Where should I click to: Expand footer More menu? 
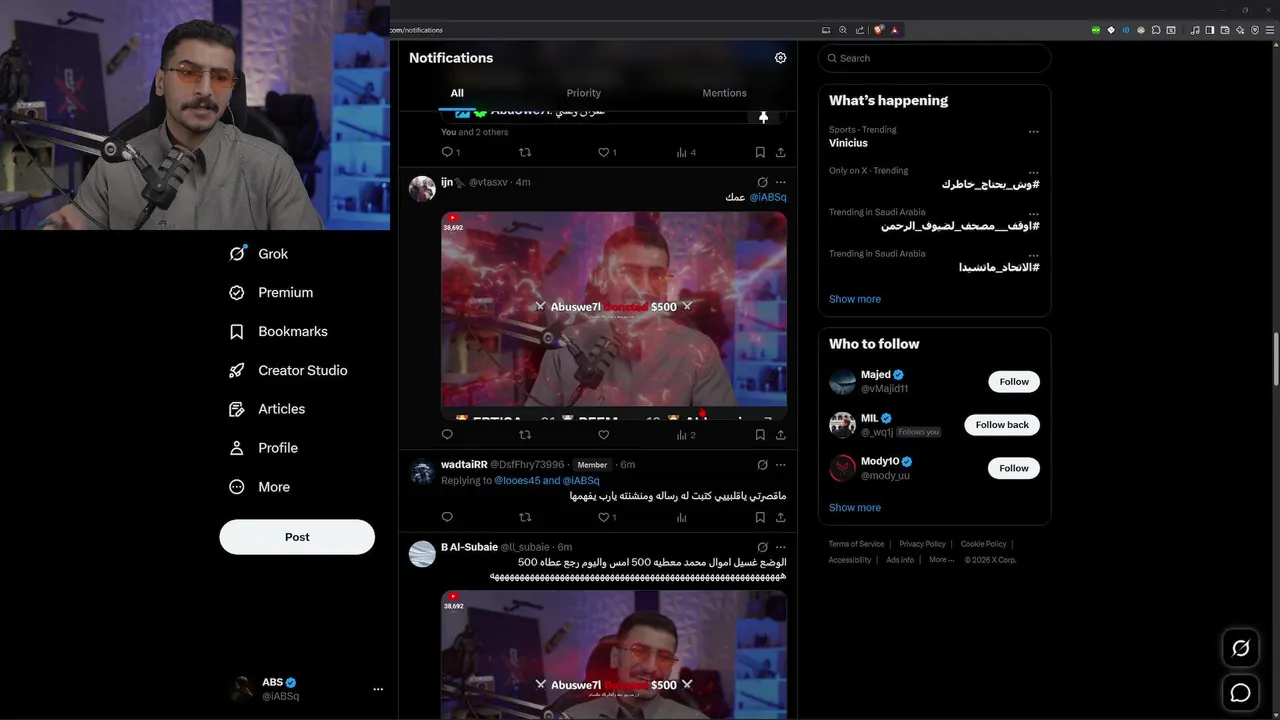coord(941,560)
